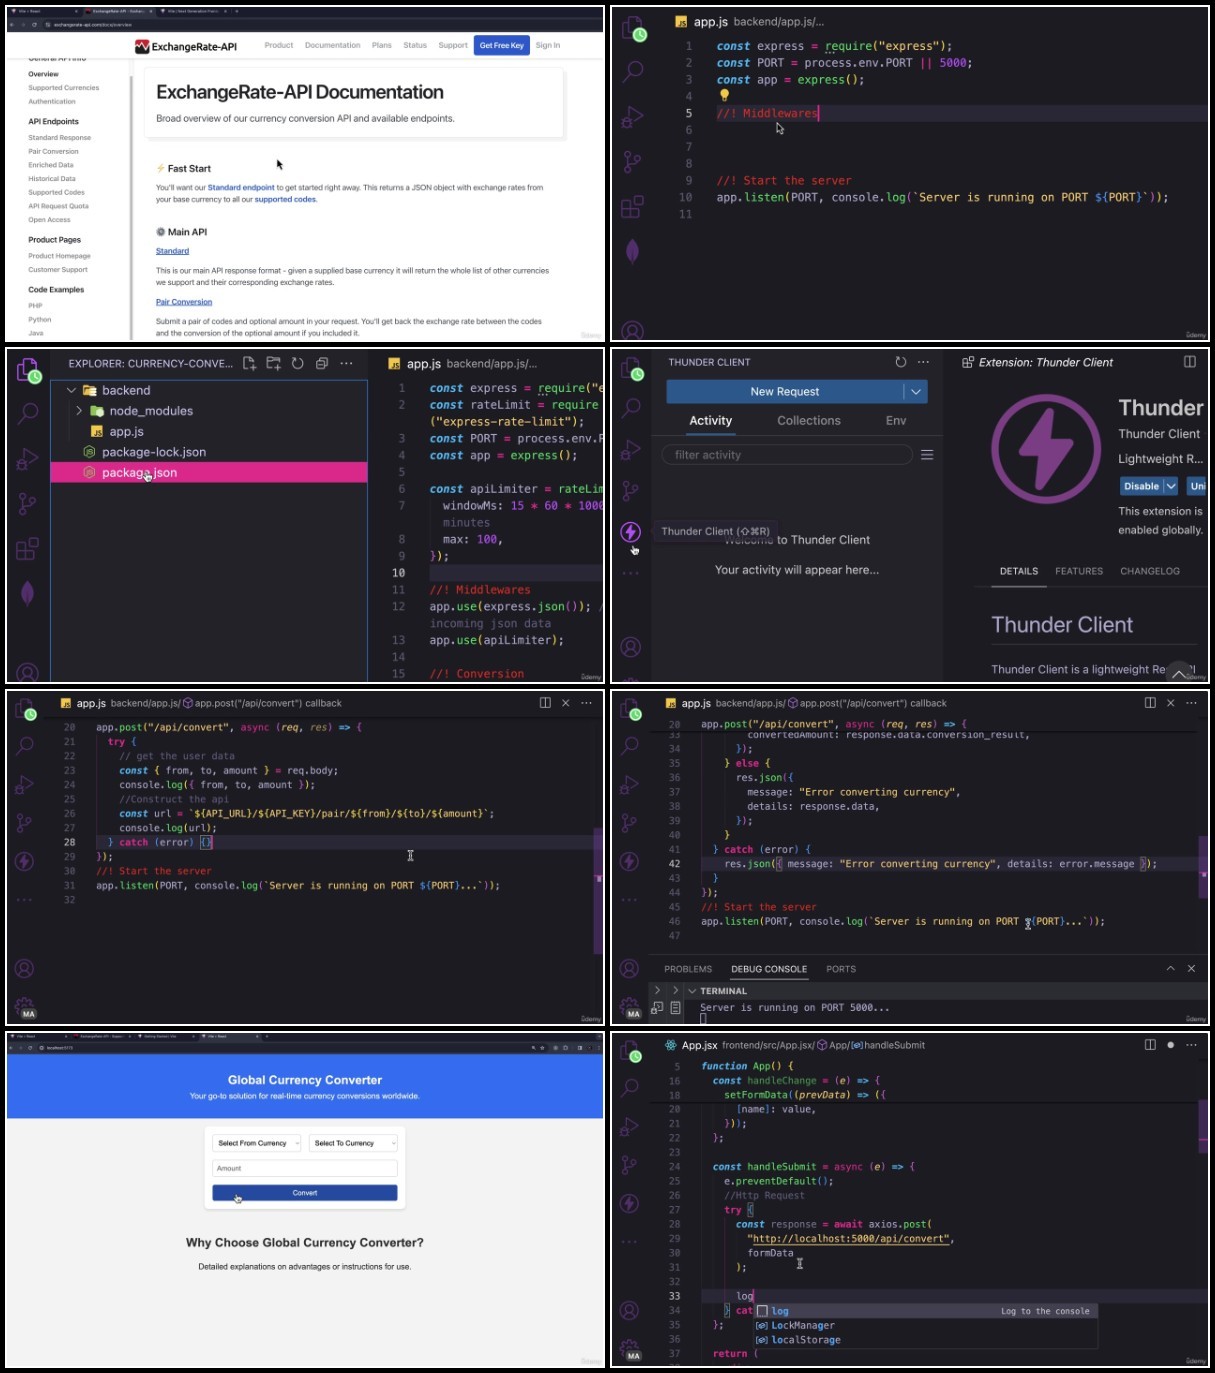The height and width of the screenshot is (1373, 1215).
Task: Collapse all folders in Explorer header
Action: coord(322,364)
